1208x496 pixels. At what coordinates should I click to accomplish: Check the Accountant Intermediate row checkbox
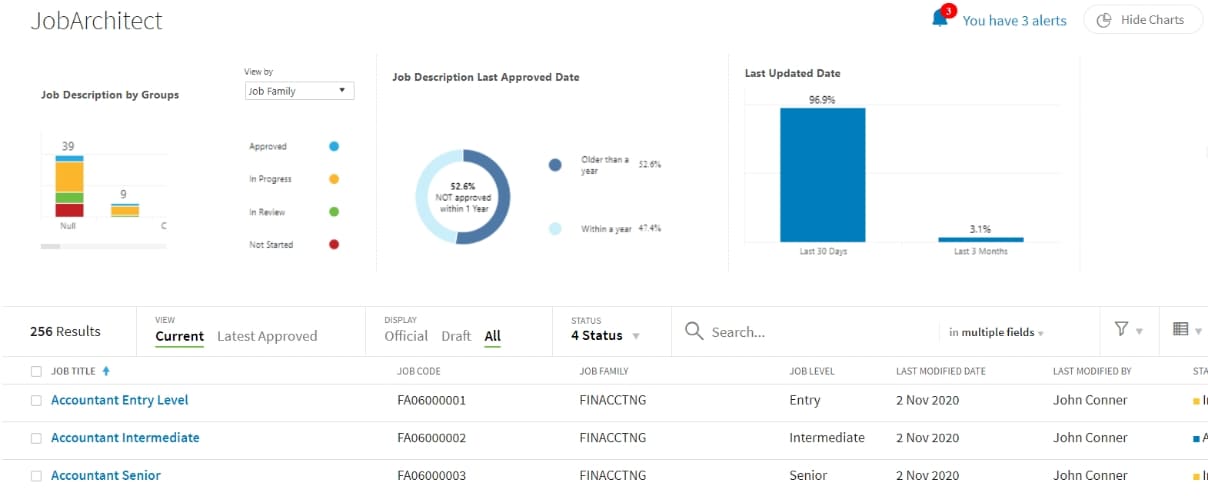click(36, 438)
